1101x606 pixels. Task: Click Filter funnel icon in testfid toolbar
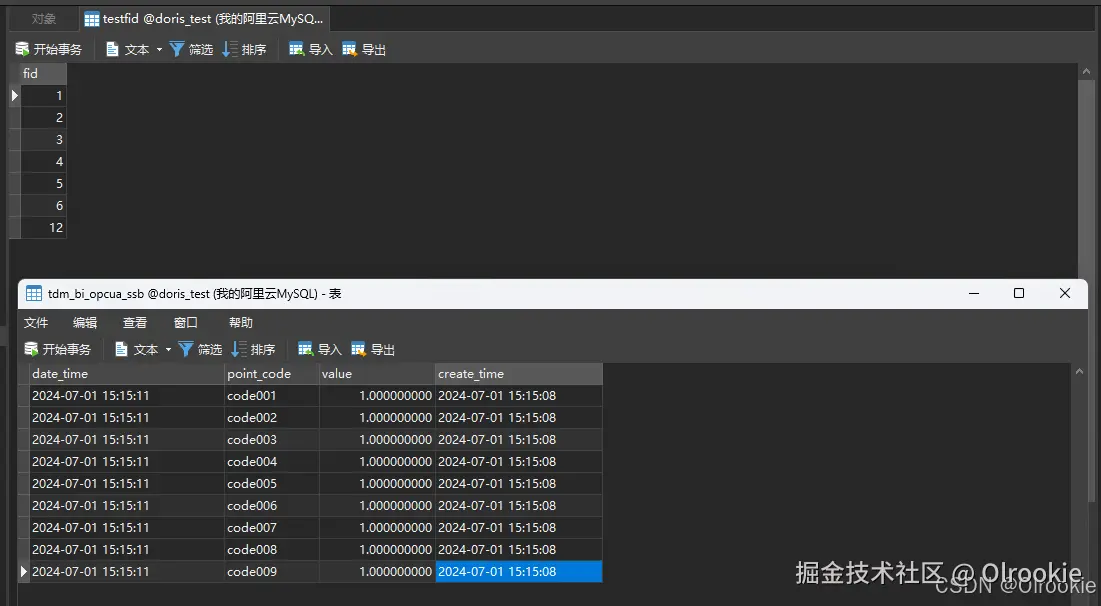pos(177,49)
